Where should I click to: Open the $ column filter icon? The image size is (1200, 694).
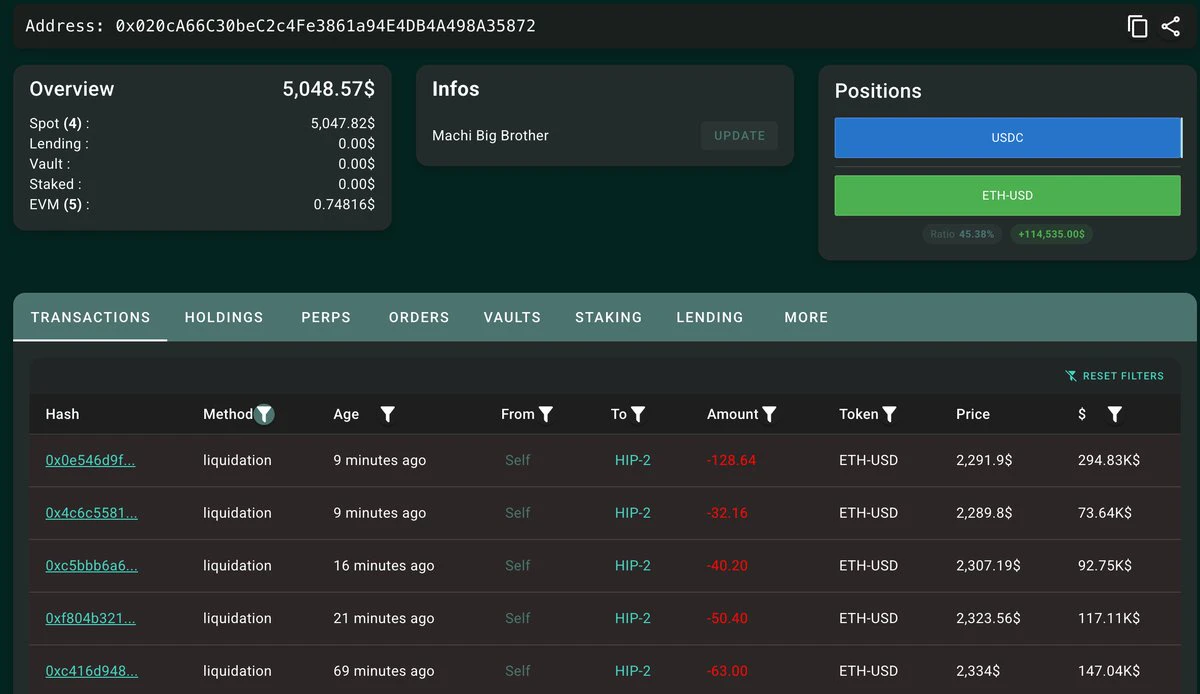point(1115,414)
